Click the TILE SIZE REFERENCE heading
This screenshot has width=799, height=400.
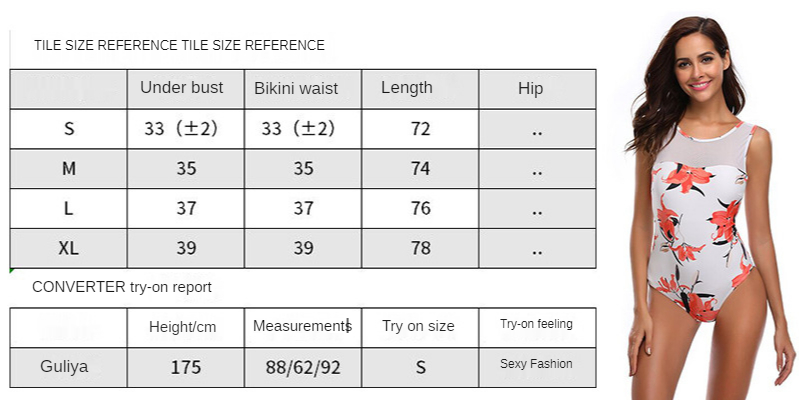[x=179, y=45]
